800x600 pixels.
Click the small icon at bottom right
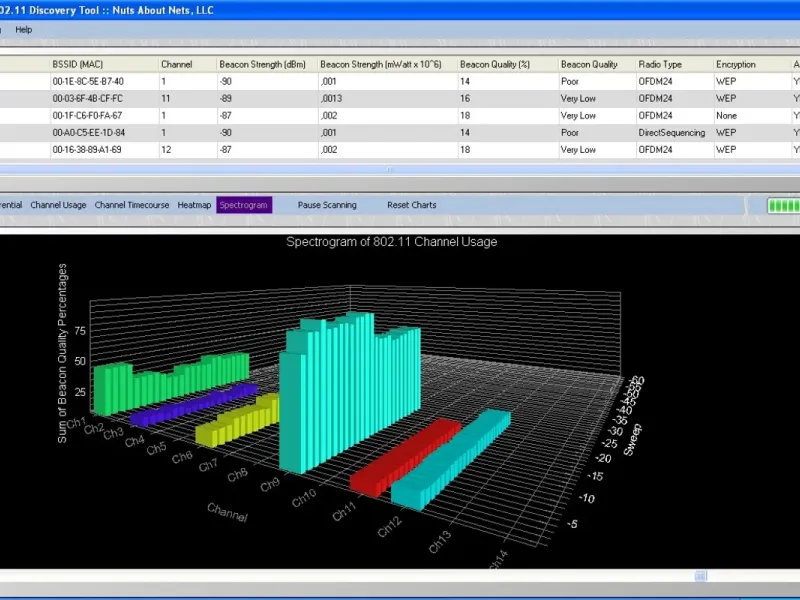pos(701,576)
